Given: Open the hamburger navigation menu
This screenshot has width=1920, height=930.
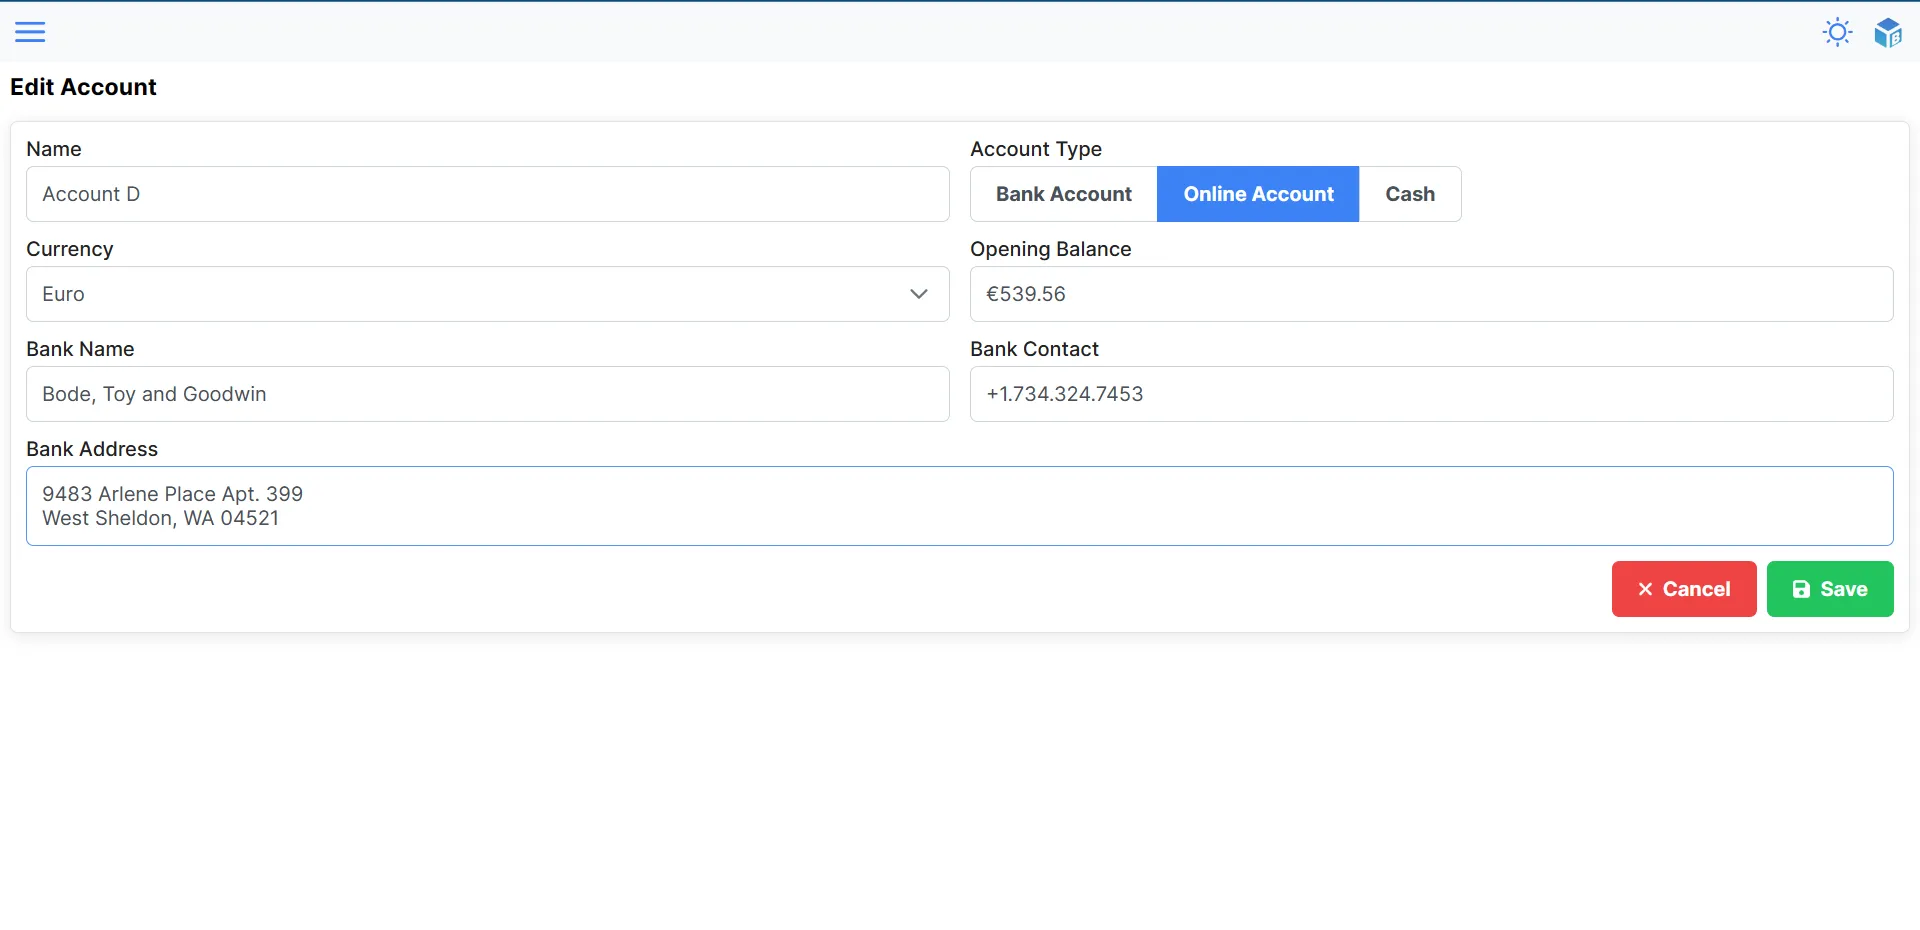Looking at the screenshot, I should click(x=30, y=32).
